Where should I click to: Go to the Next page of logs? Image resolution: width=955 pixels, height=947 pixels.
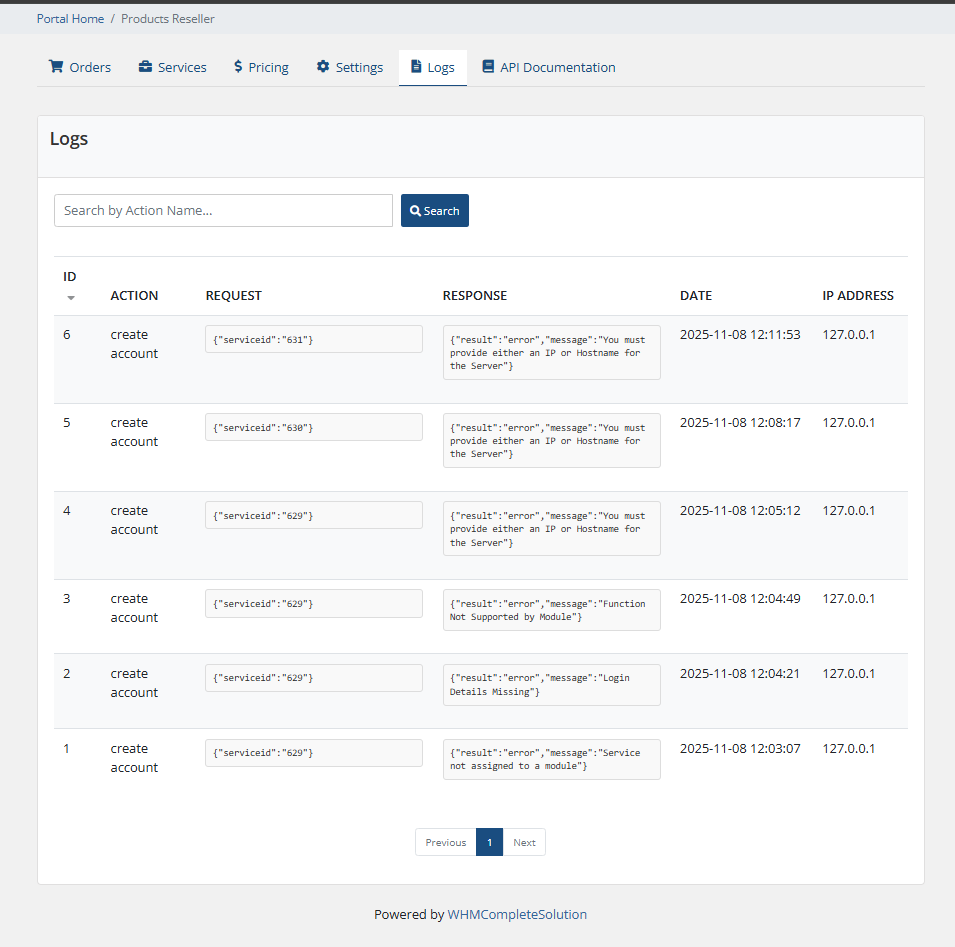click(x=524, y=841)
